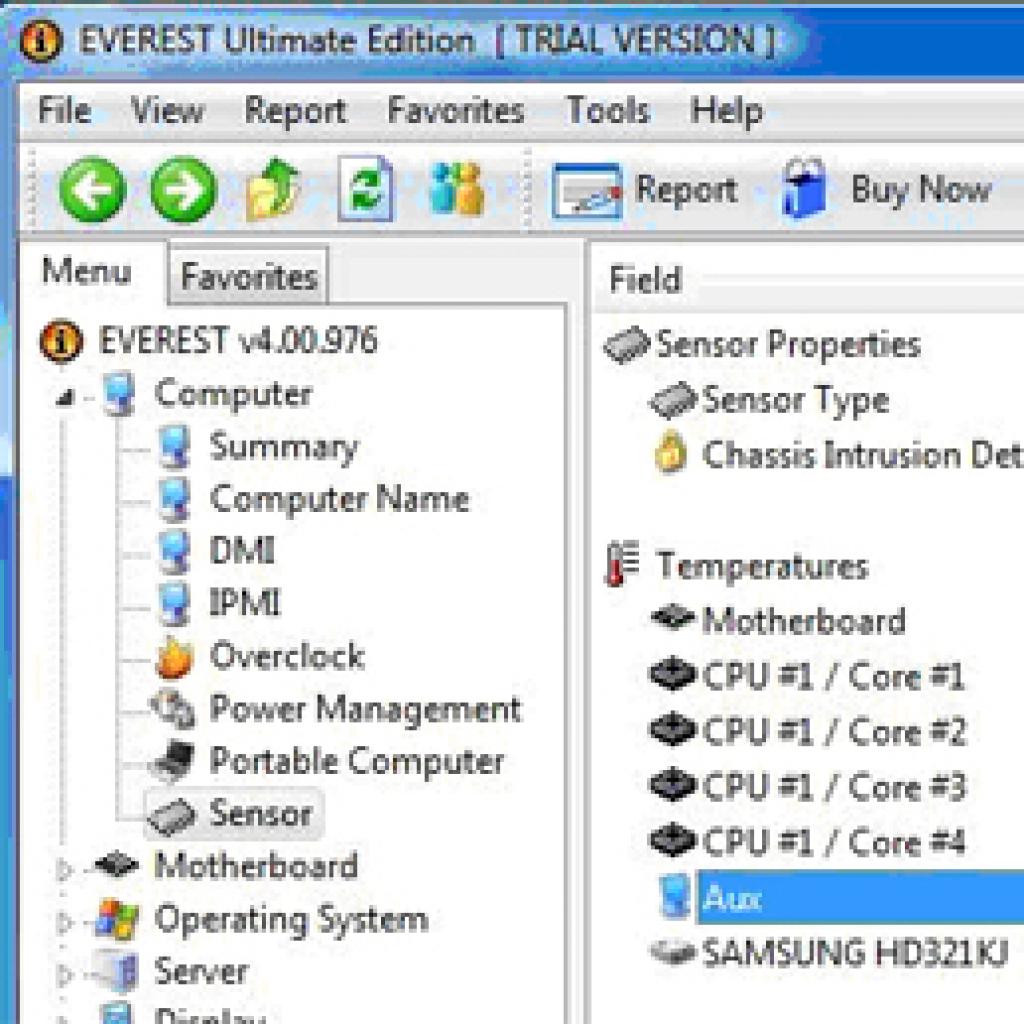Select the DMI tree item
Screen dimensions: 1024x1024
[242, 551]
